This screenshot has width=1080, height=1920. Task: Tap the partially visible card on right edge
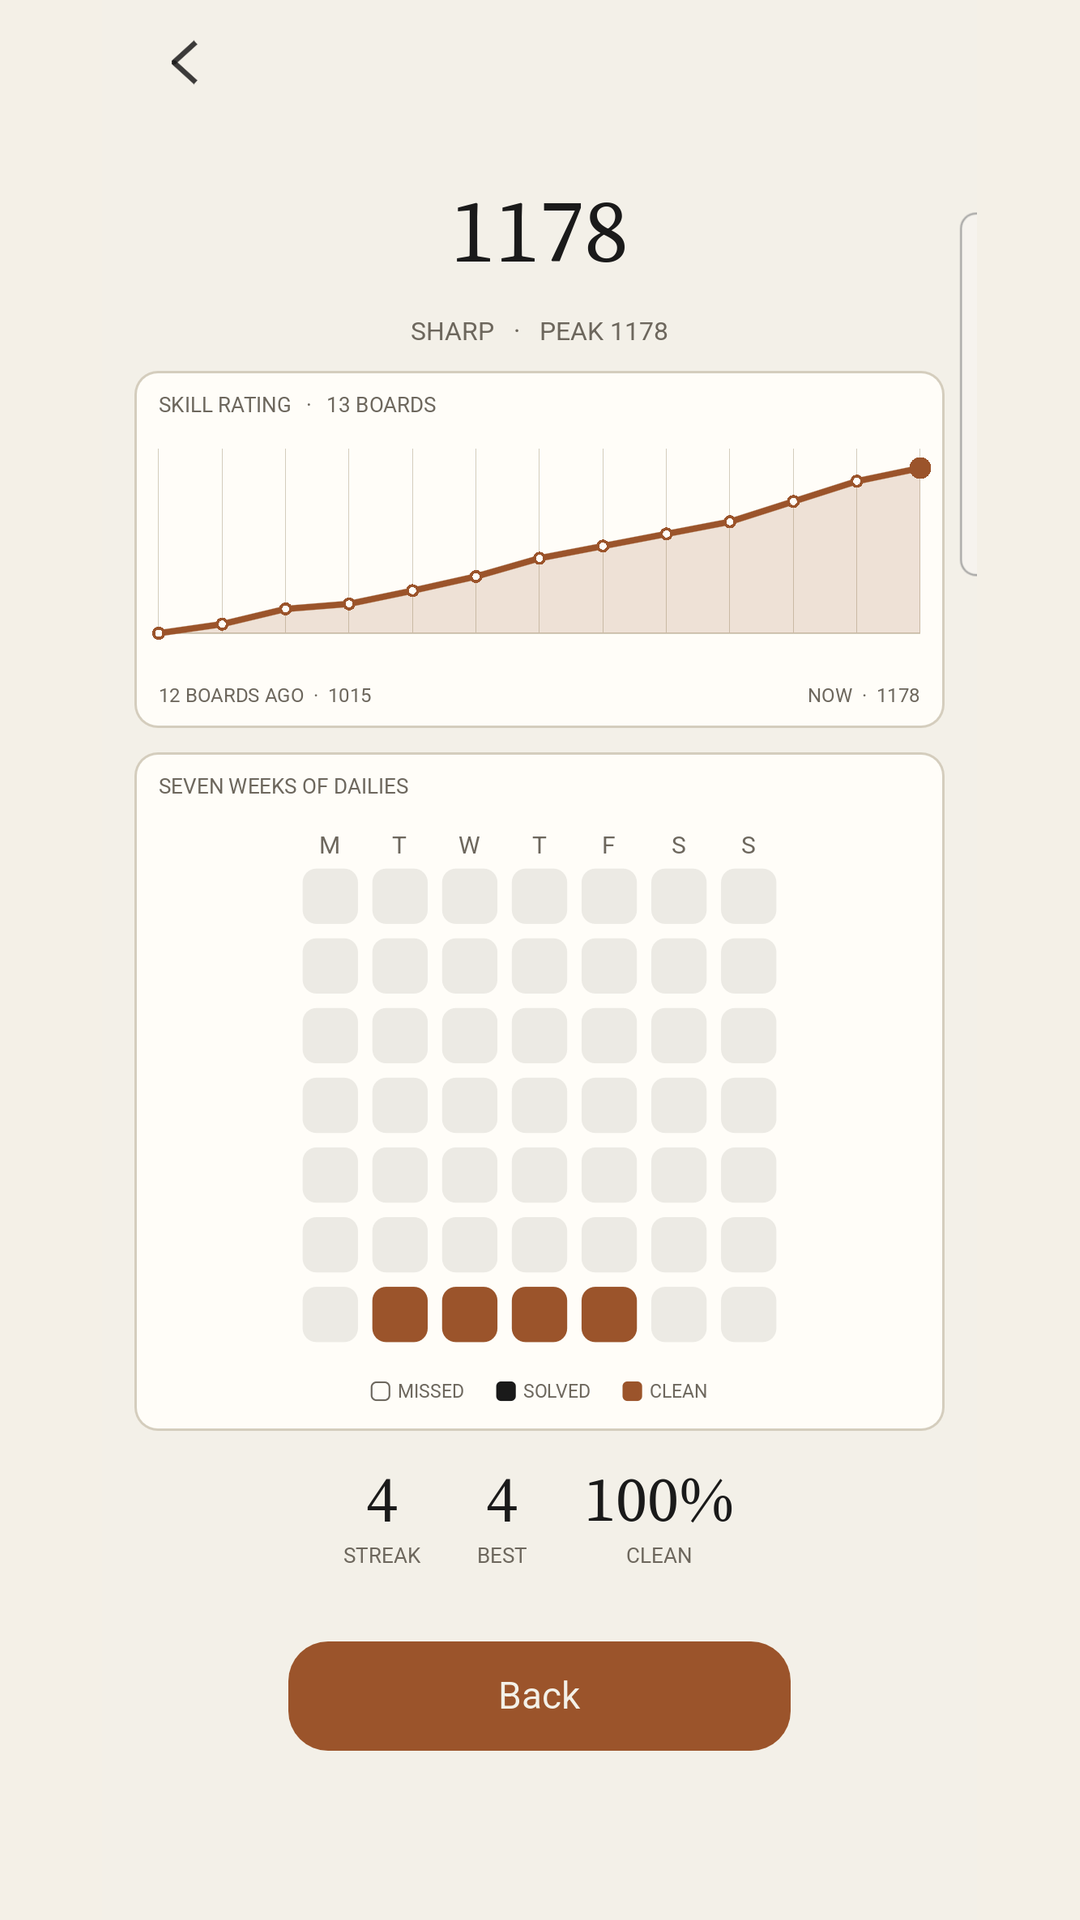tap(969, 394)
